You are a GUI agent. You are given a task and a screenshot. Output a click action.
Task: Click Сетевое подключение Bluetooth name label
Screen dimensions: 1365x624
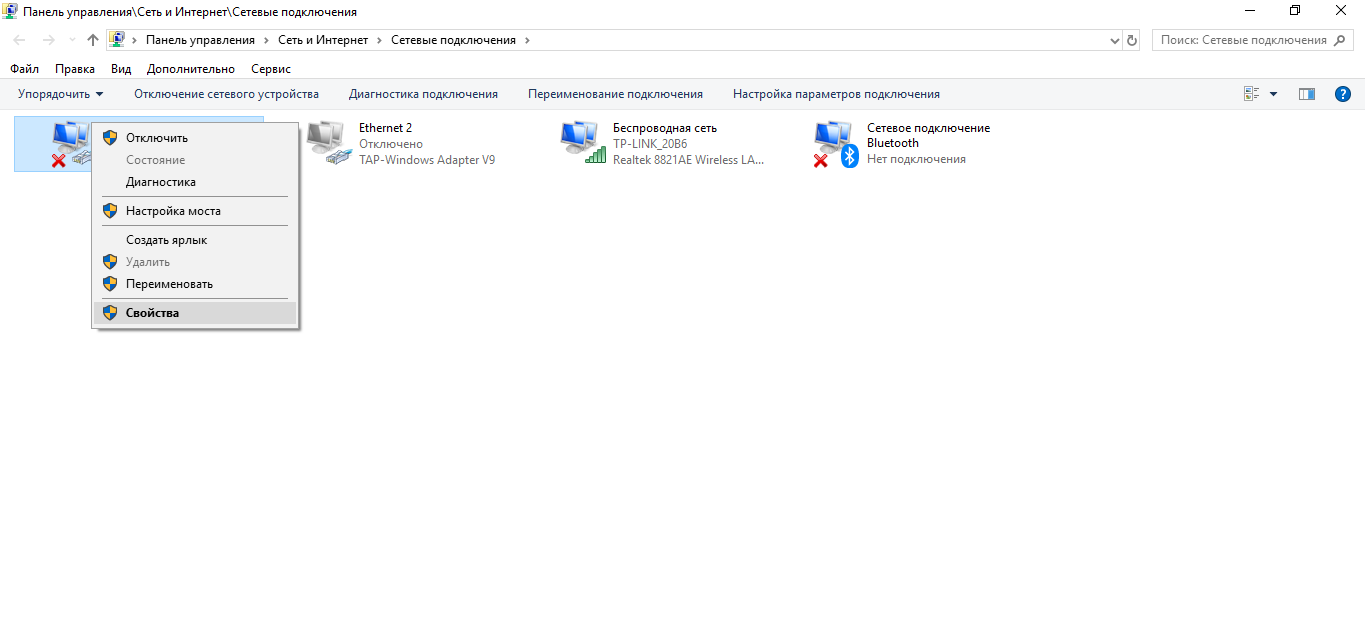coord(928,136)
